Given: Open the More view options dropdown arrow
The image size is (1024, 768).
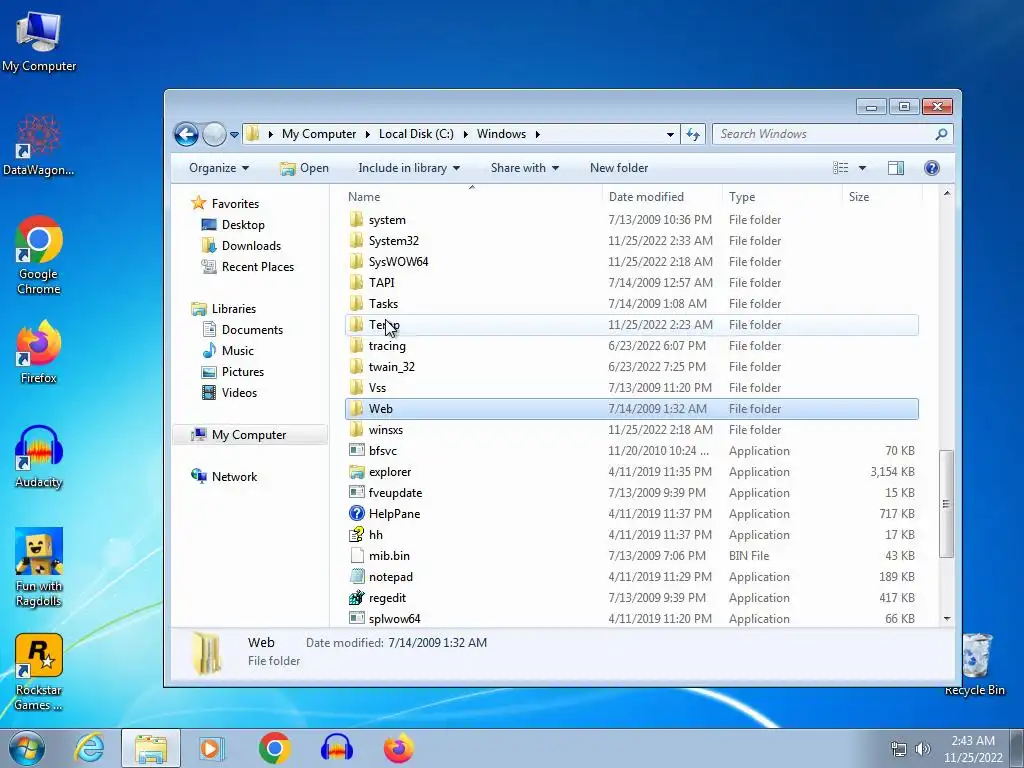Looking at the screenshot, I should tap(862, 168).
